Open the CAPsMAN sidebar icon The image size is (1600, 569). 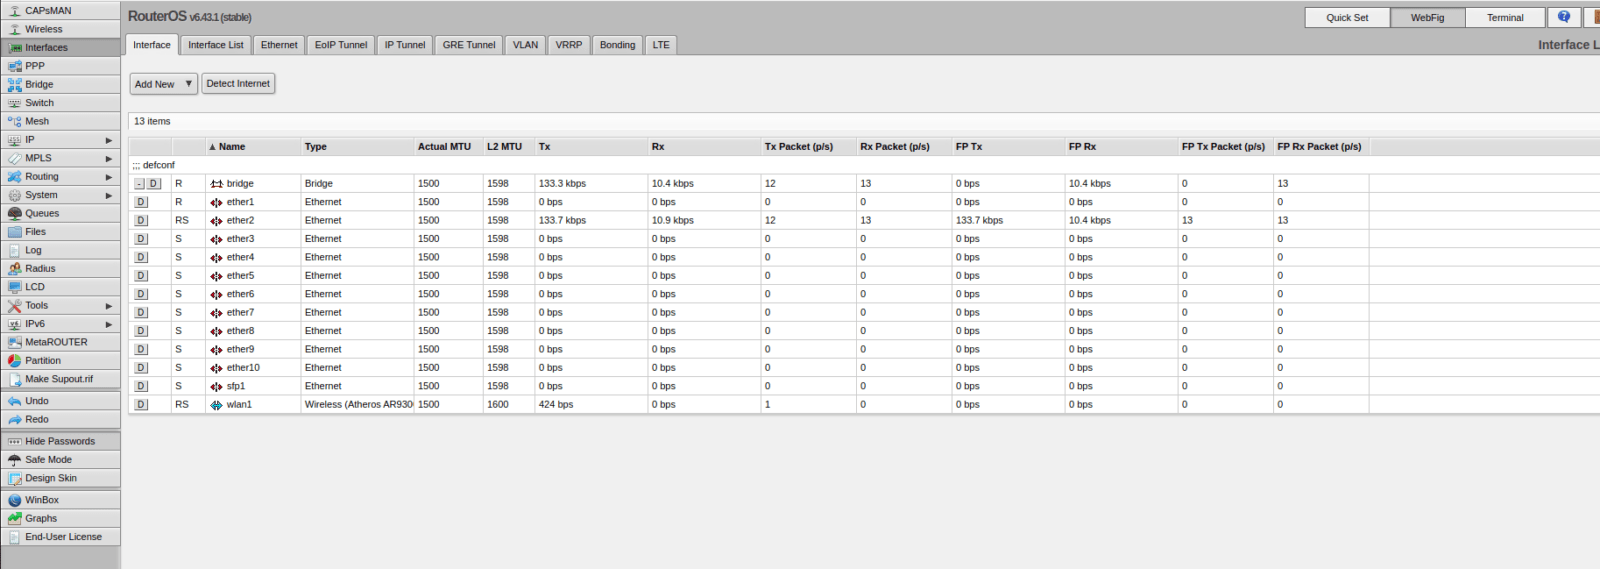click(x=14, y=10)
